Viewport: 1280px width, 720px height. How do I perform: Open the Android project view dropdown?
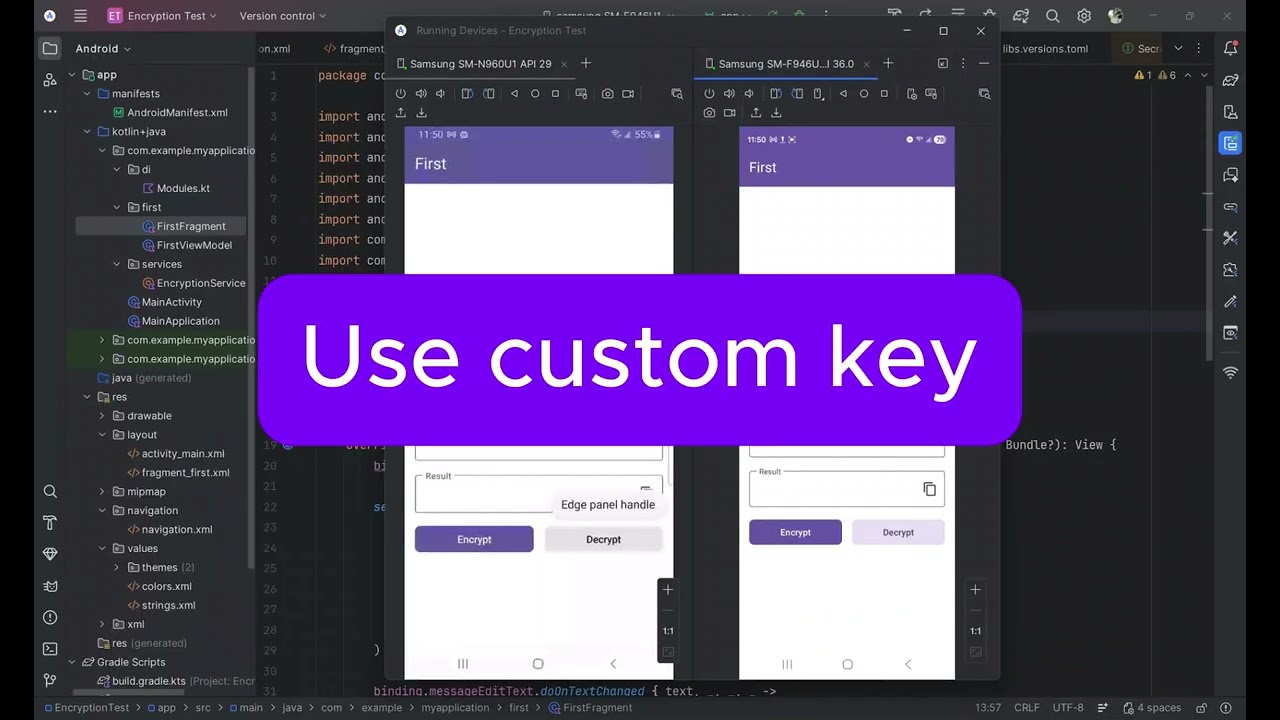pyautogui.click(x=103, y=48)
